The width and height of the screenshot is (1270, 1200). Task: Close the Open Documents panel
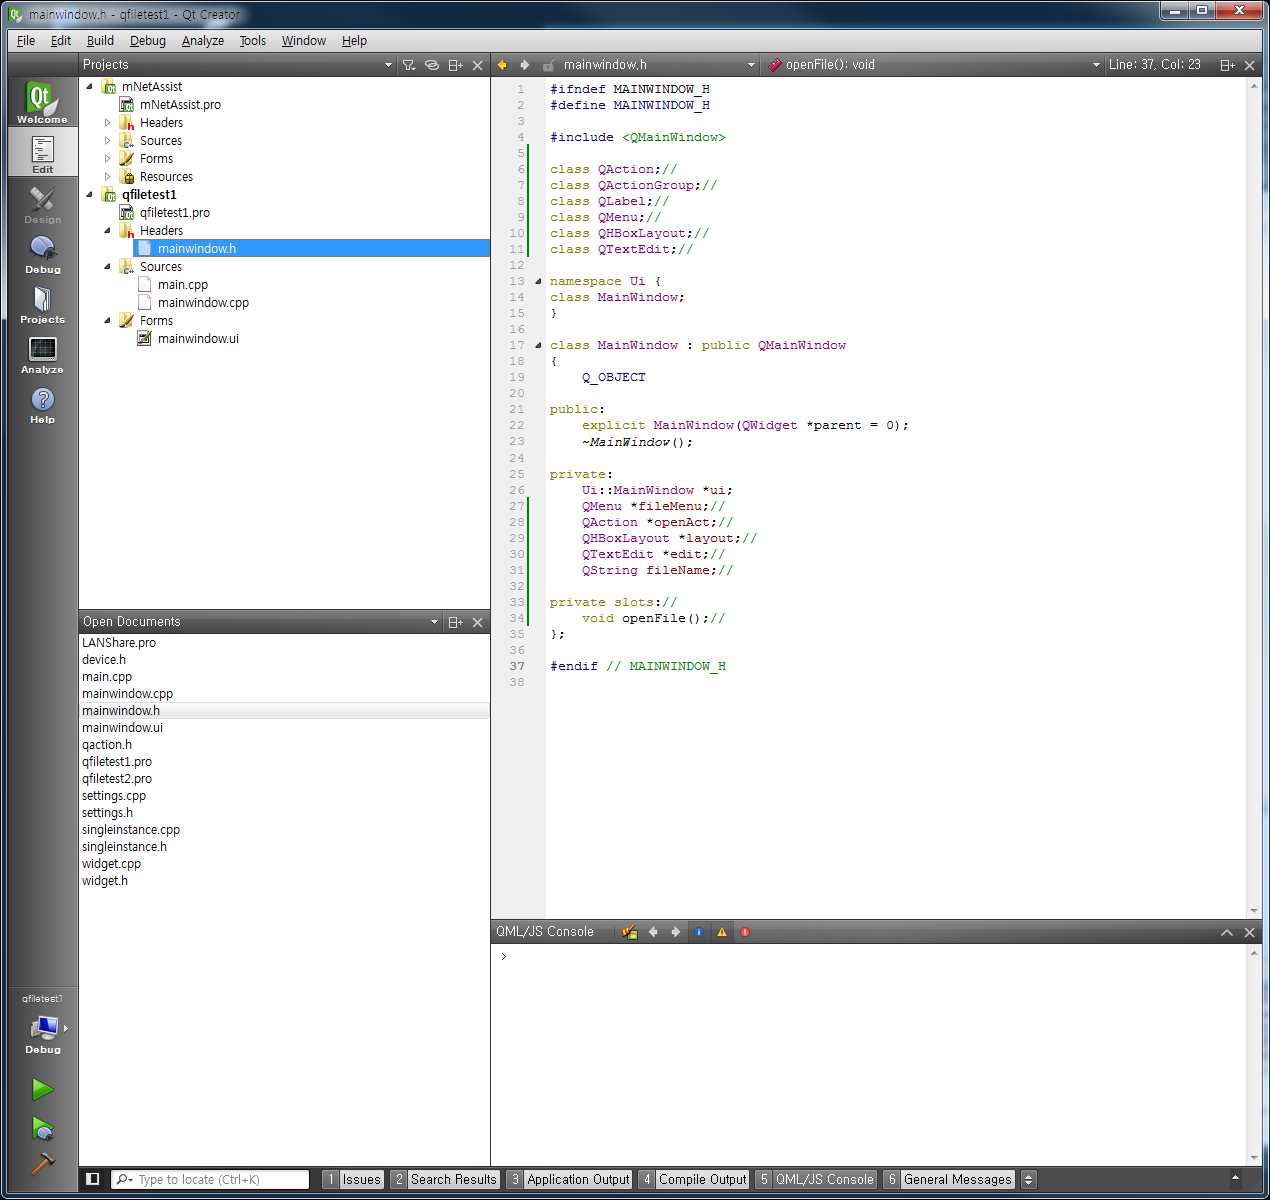(478, 622)
